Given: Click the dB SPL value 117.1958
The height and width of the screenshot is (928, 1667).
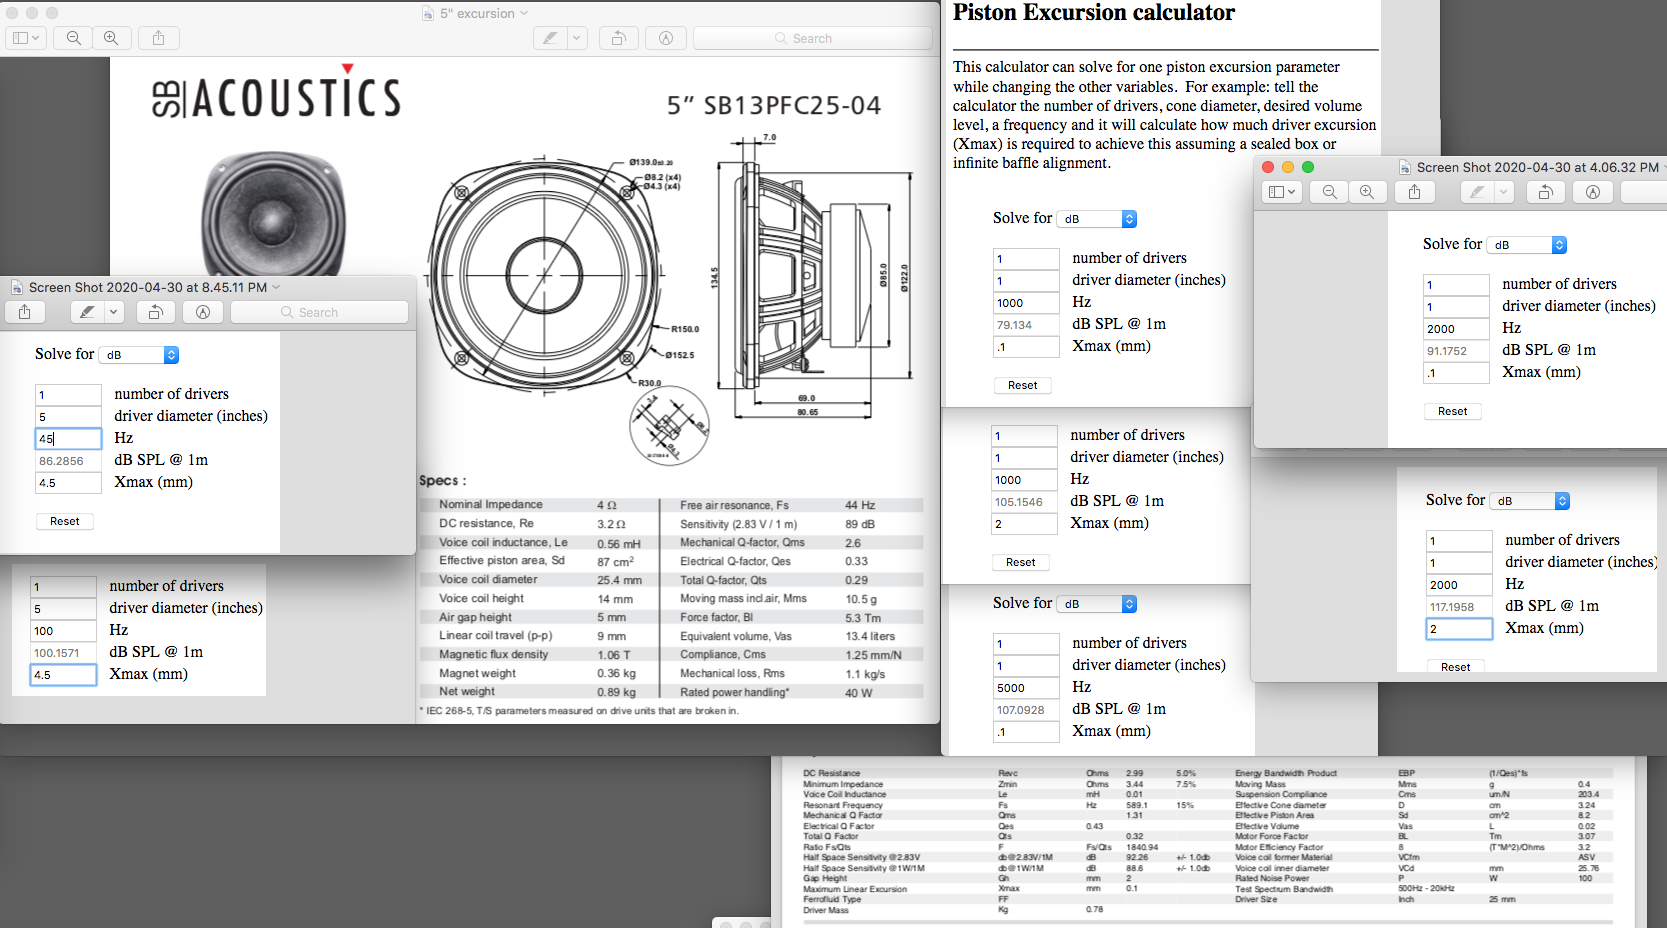Looking at the screenshot, I should click(1459, 607).
